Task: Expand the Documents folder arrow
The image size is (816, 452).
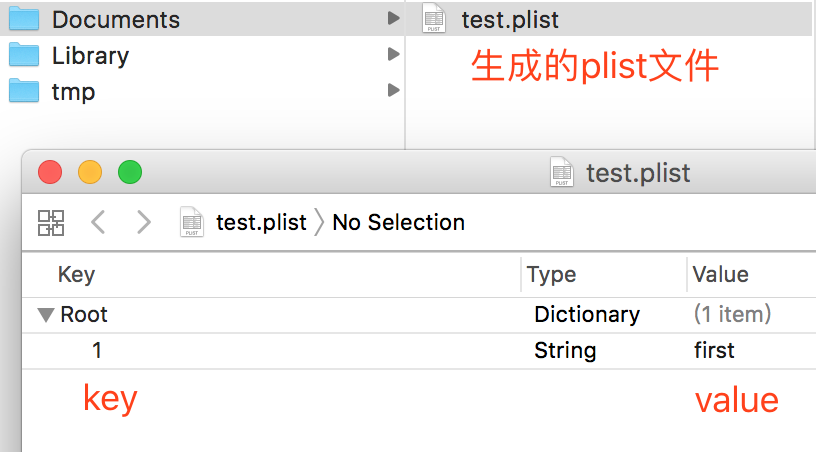Action: coord(393,19)
